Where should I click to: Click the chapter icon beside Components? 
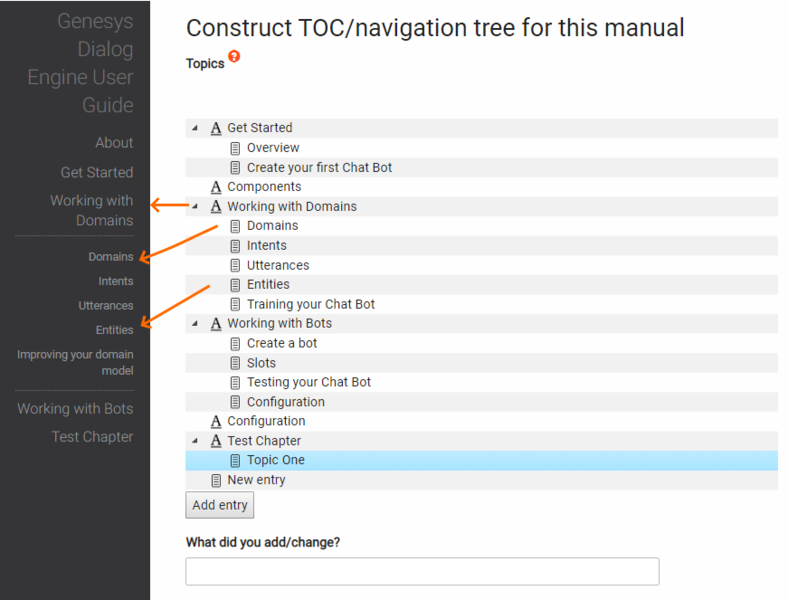pos(216,187)
